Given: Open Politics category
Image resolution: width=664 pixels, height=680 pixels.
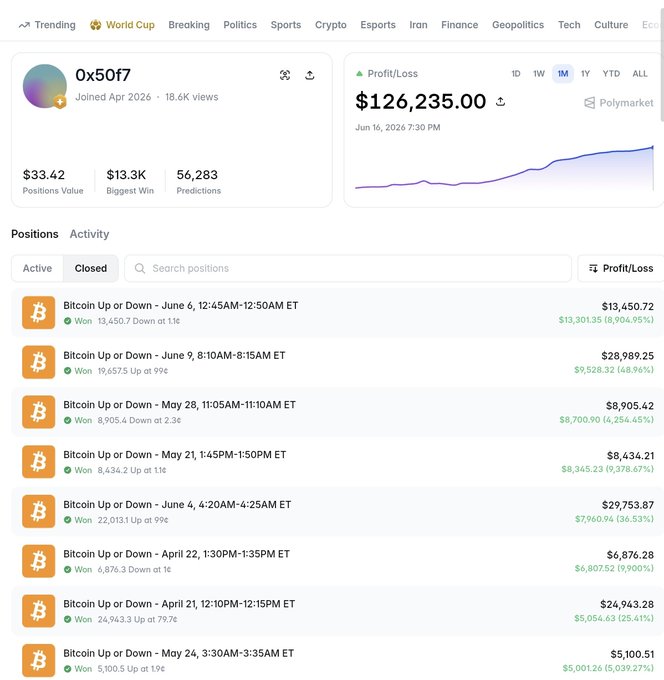Looking at the screenshot, I should pos(240,25).
